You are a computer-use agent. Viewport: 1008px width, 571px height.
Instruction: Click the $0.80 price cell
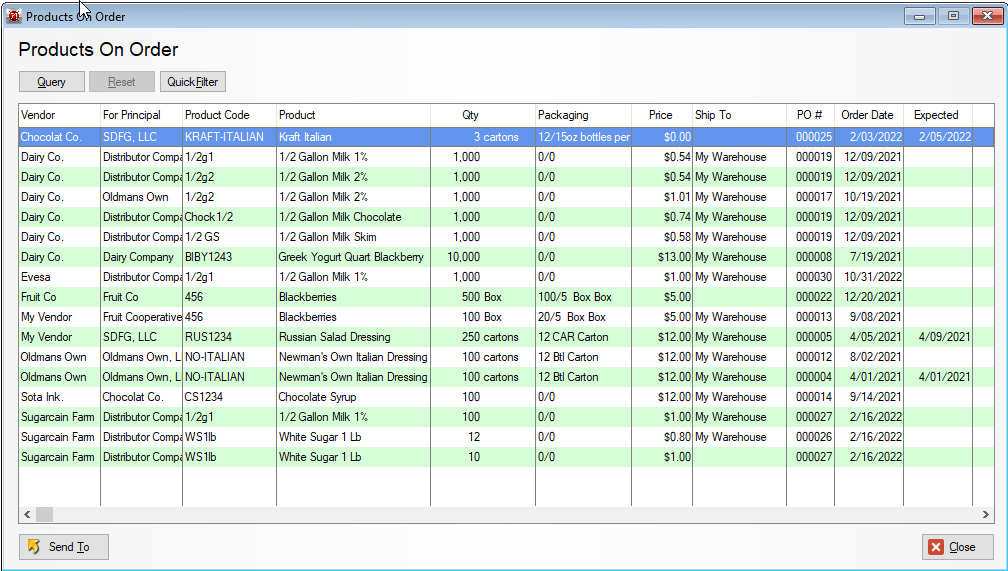coord(662,437)
